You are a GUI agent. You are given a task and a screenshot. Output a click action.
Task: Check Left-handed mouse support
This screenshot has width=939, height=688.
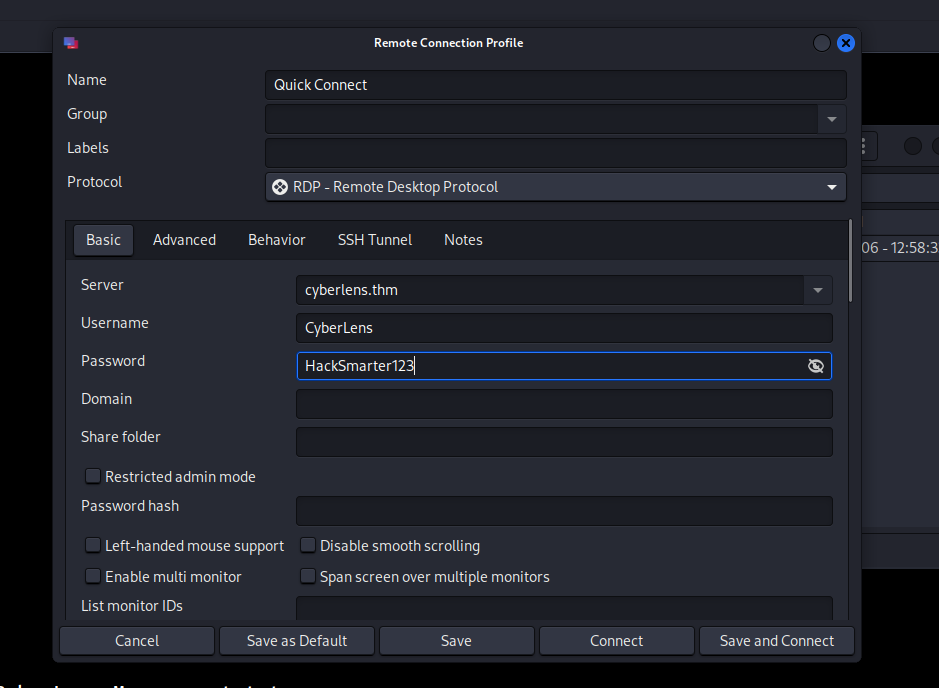93,546
